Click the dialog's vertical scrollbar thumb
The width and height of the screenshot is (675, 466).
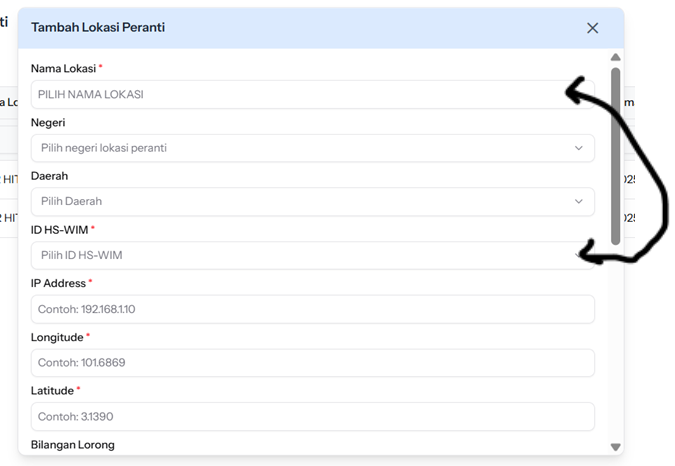tap(616, 150)
